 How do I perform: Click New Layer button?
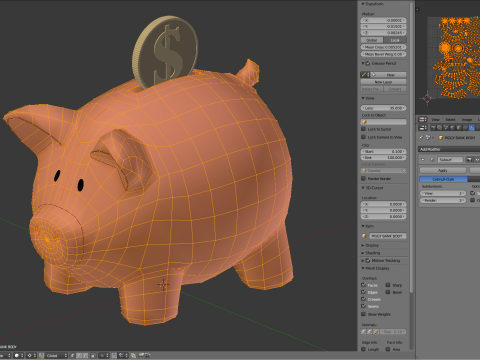pos(383,82)
